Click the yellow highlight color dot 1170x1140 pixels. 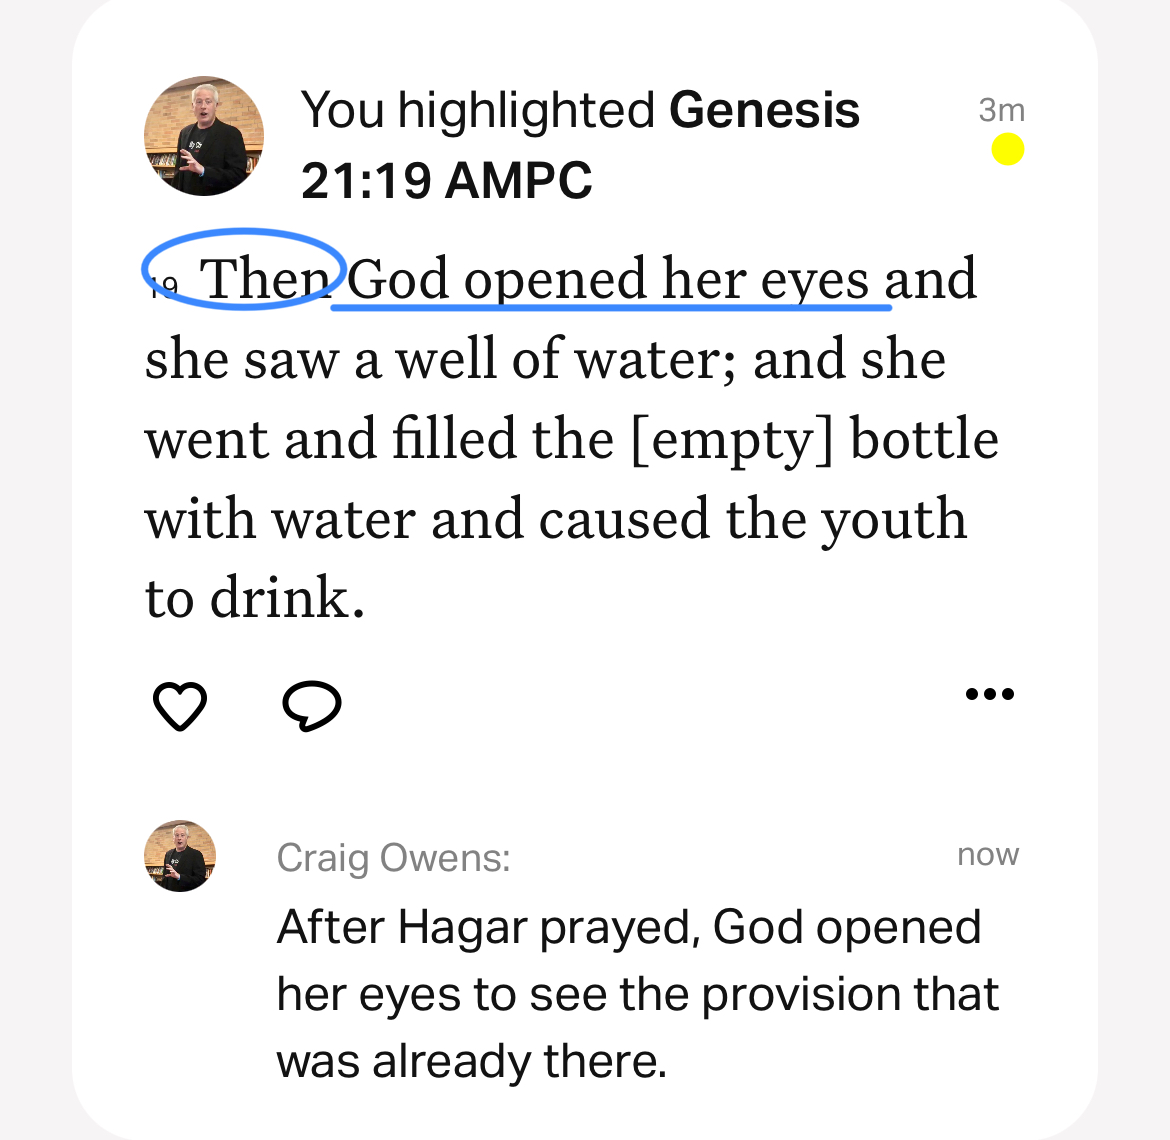(x=1008, y=150)
